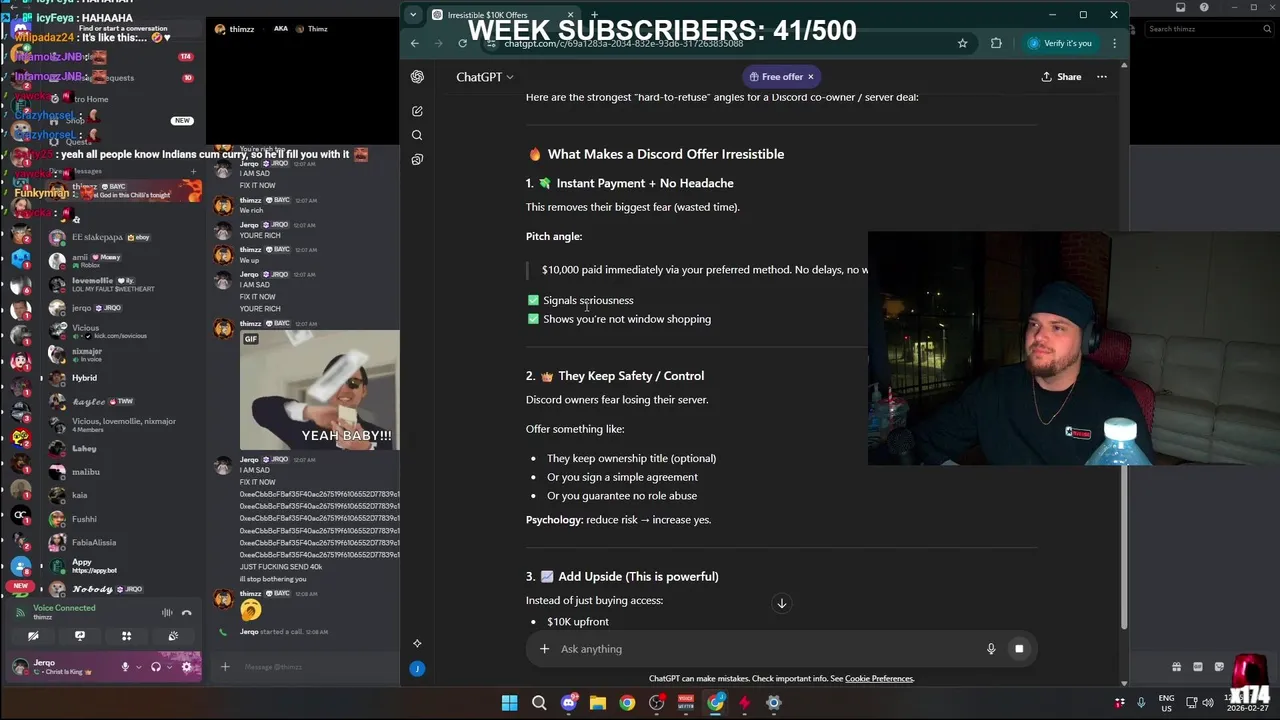Stop the ChatGPT response generation

[x=1019, y=649]
